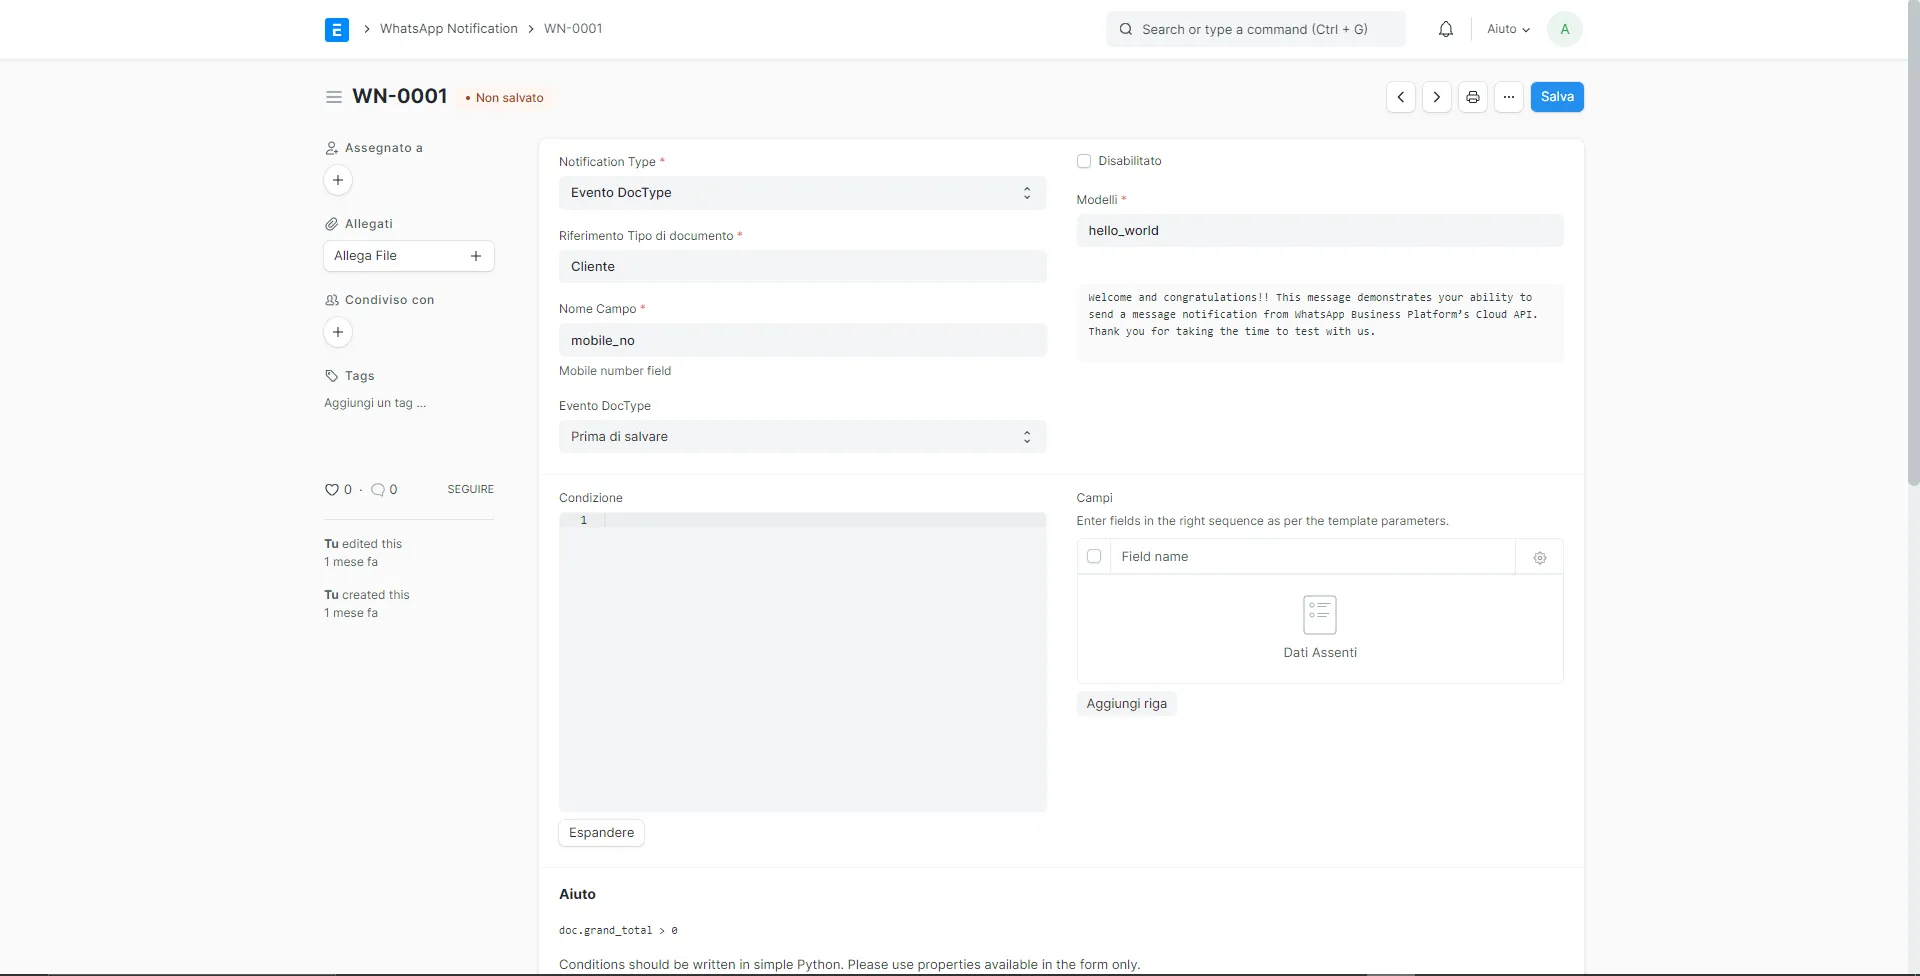This screenshot has width=1920, height=976.
Task: Open comments via speech bubble icon
Action: [x=378, y=489]
